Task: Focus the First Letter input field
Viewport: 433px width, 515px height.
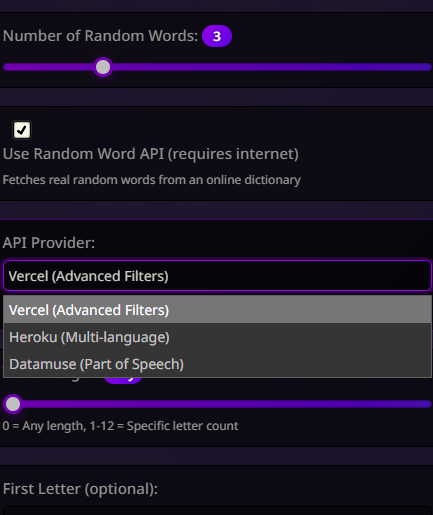Action: pos(217,511)
